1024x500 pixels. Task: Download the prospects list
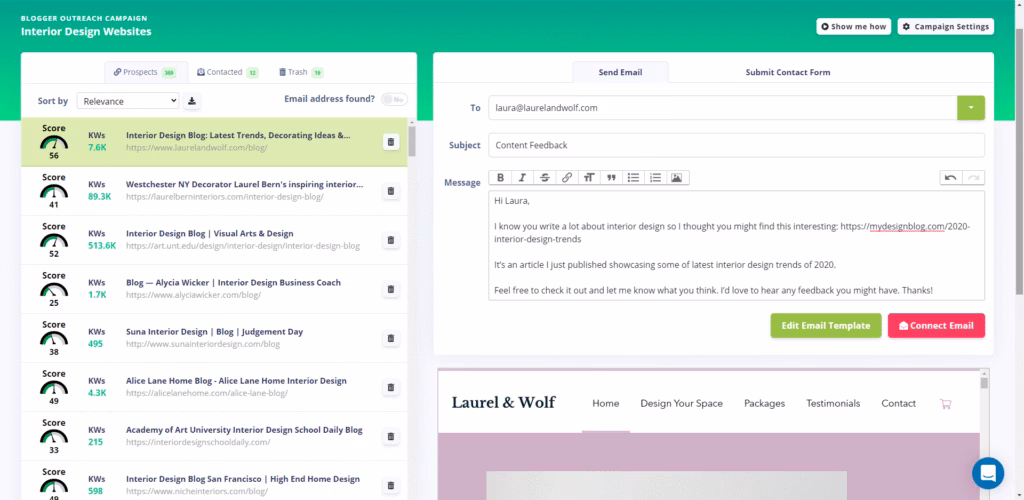coord(193,101)
